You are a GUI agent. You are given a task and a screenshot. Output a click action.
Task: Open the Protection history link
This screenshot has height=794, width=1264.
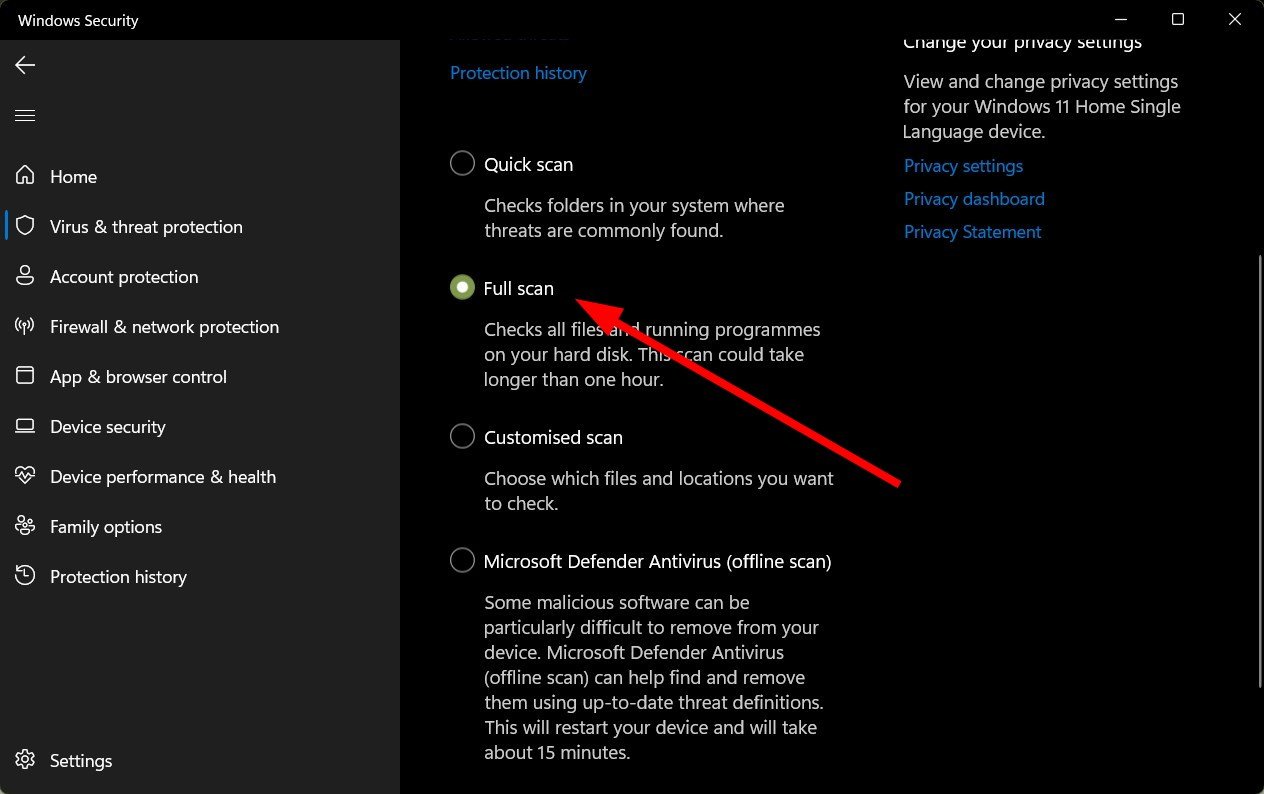click(x=518, y=73)
